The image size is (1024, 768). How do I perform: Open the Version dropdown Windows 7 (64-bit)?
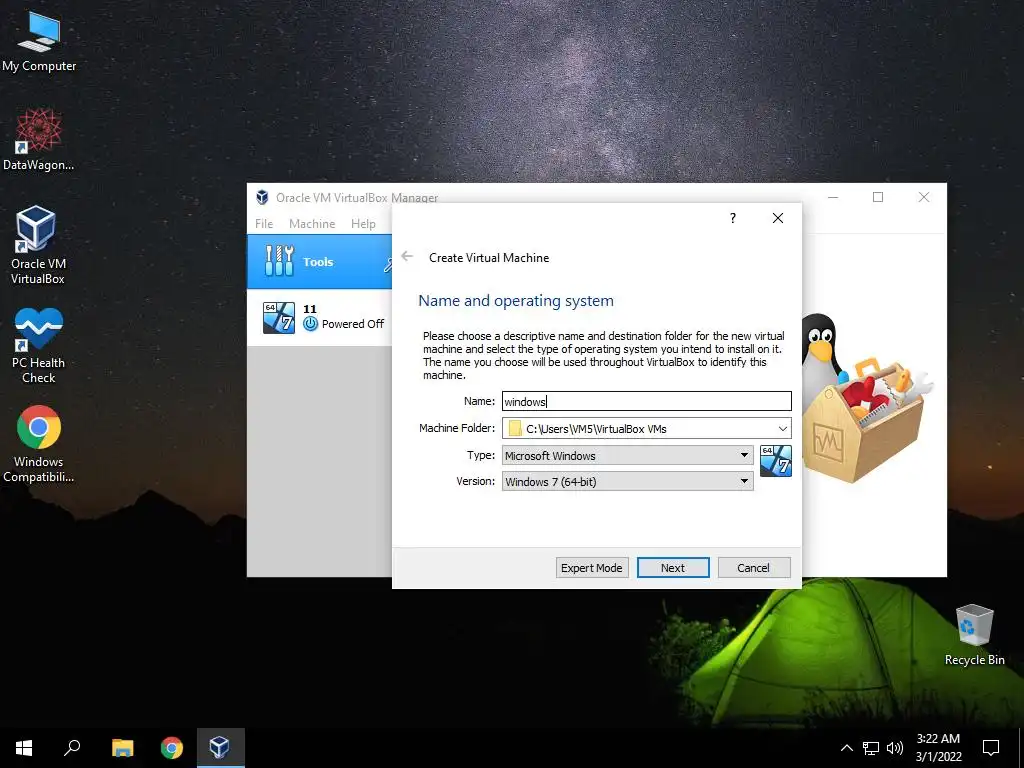[628, 481]
